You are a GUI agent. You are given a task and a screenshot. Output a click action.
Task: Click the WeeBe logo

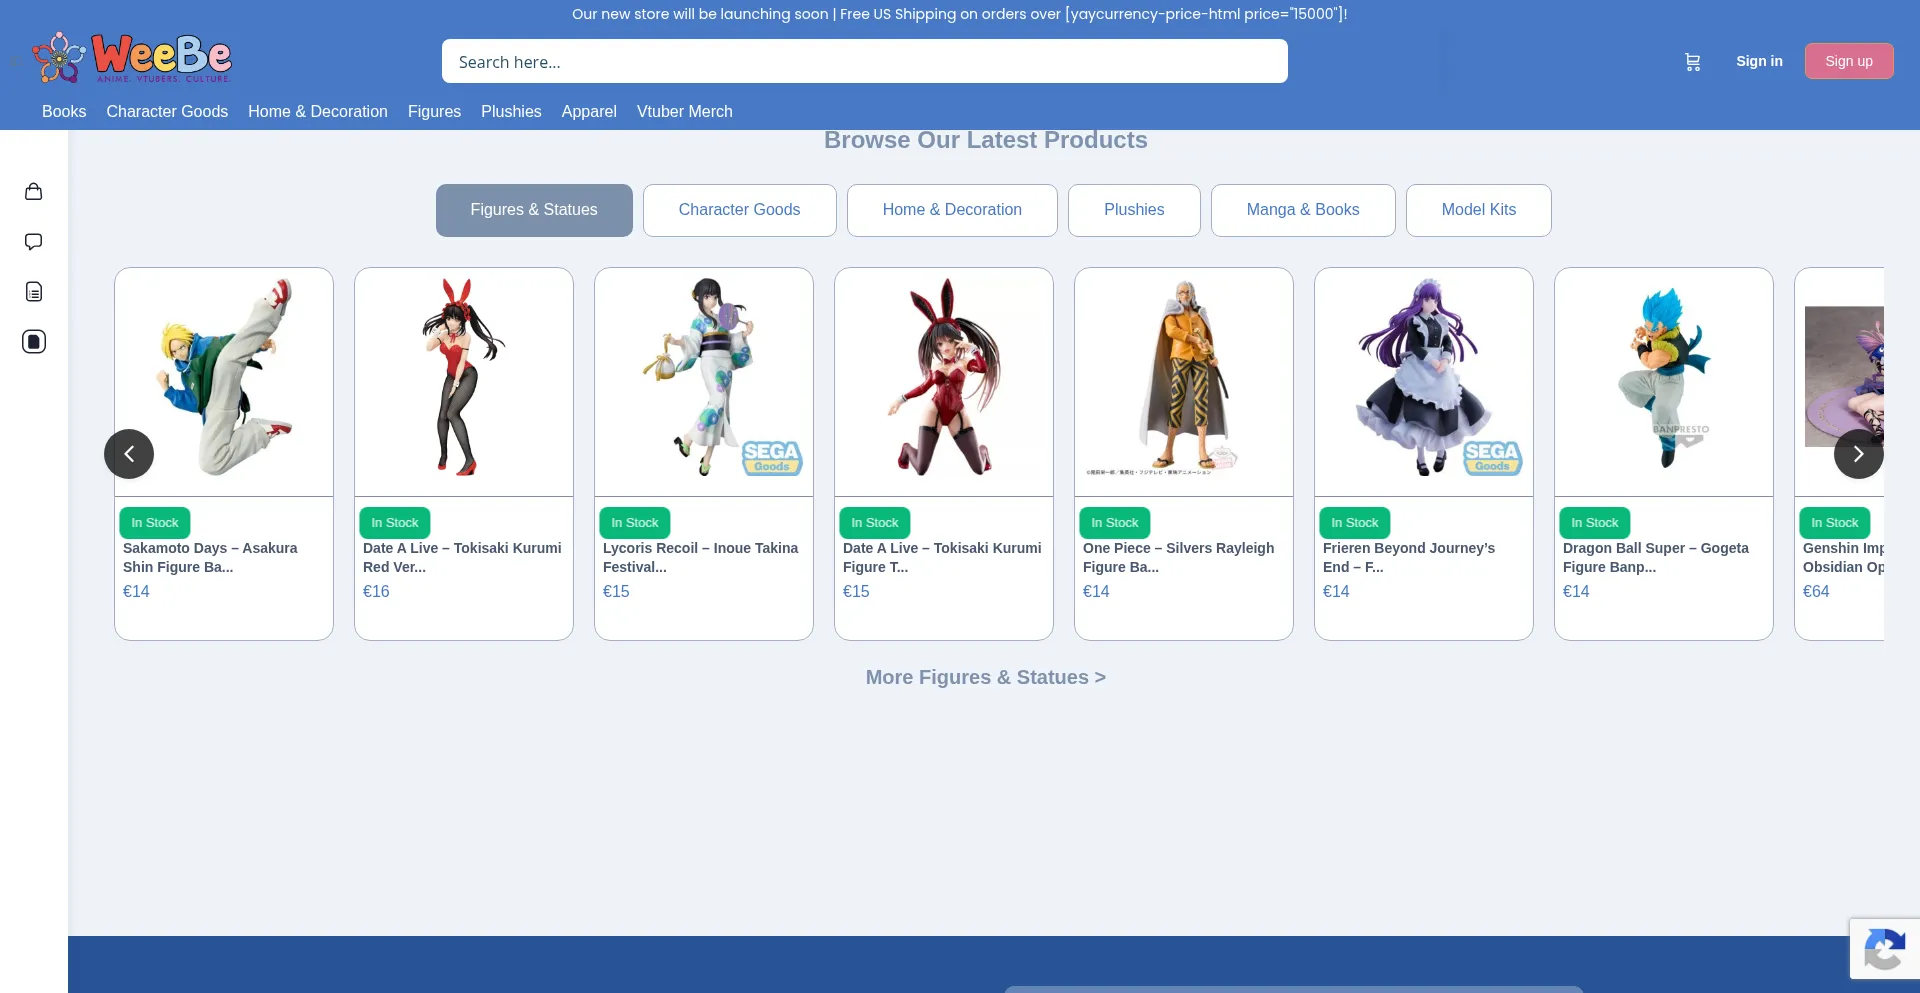pyautogui.click(x=132, y=58)
